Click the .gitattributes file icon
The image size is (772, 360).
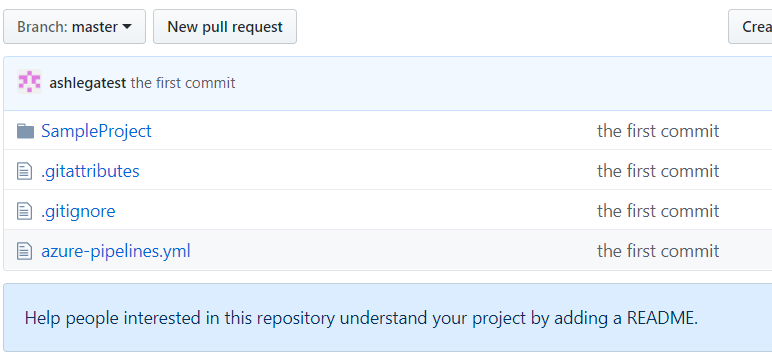(x=25, y=171)
